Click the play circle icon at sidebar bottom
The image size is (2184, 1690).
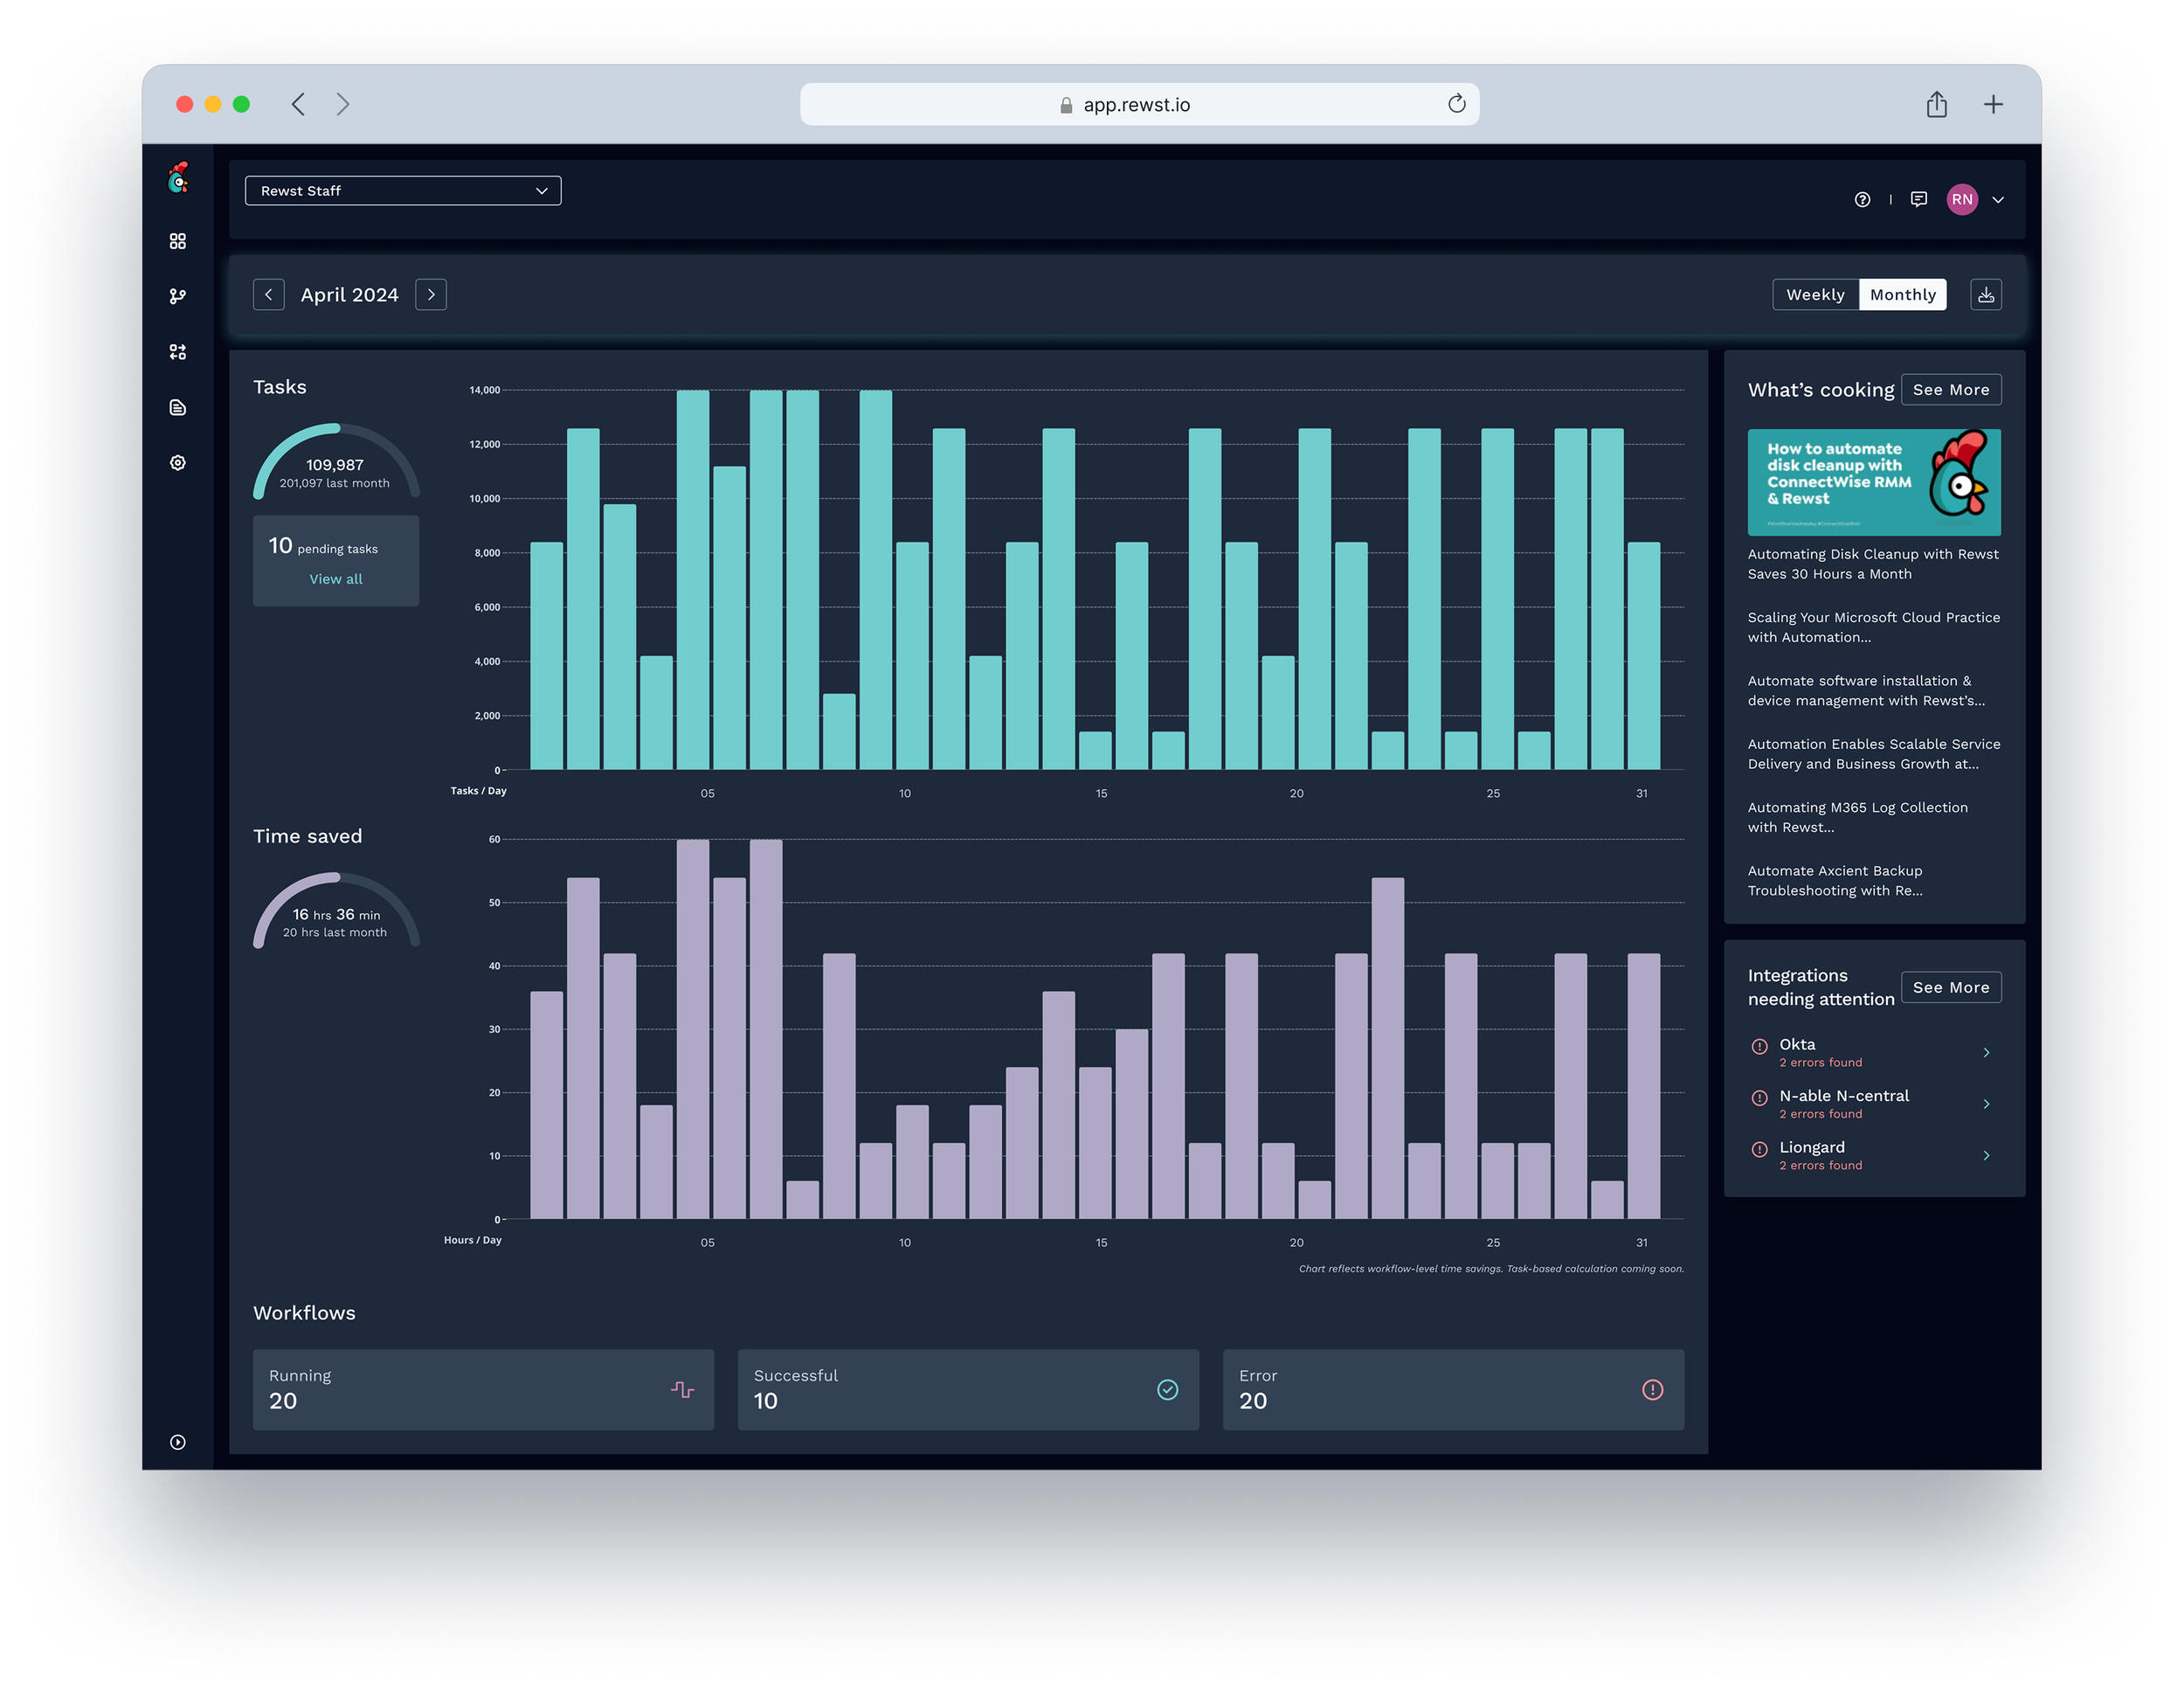pyautogui.click(x=178, y=1442)
